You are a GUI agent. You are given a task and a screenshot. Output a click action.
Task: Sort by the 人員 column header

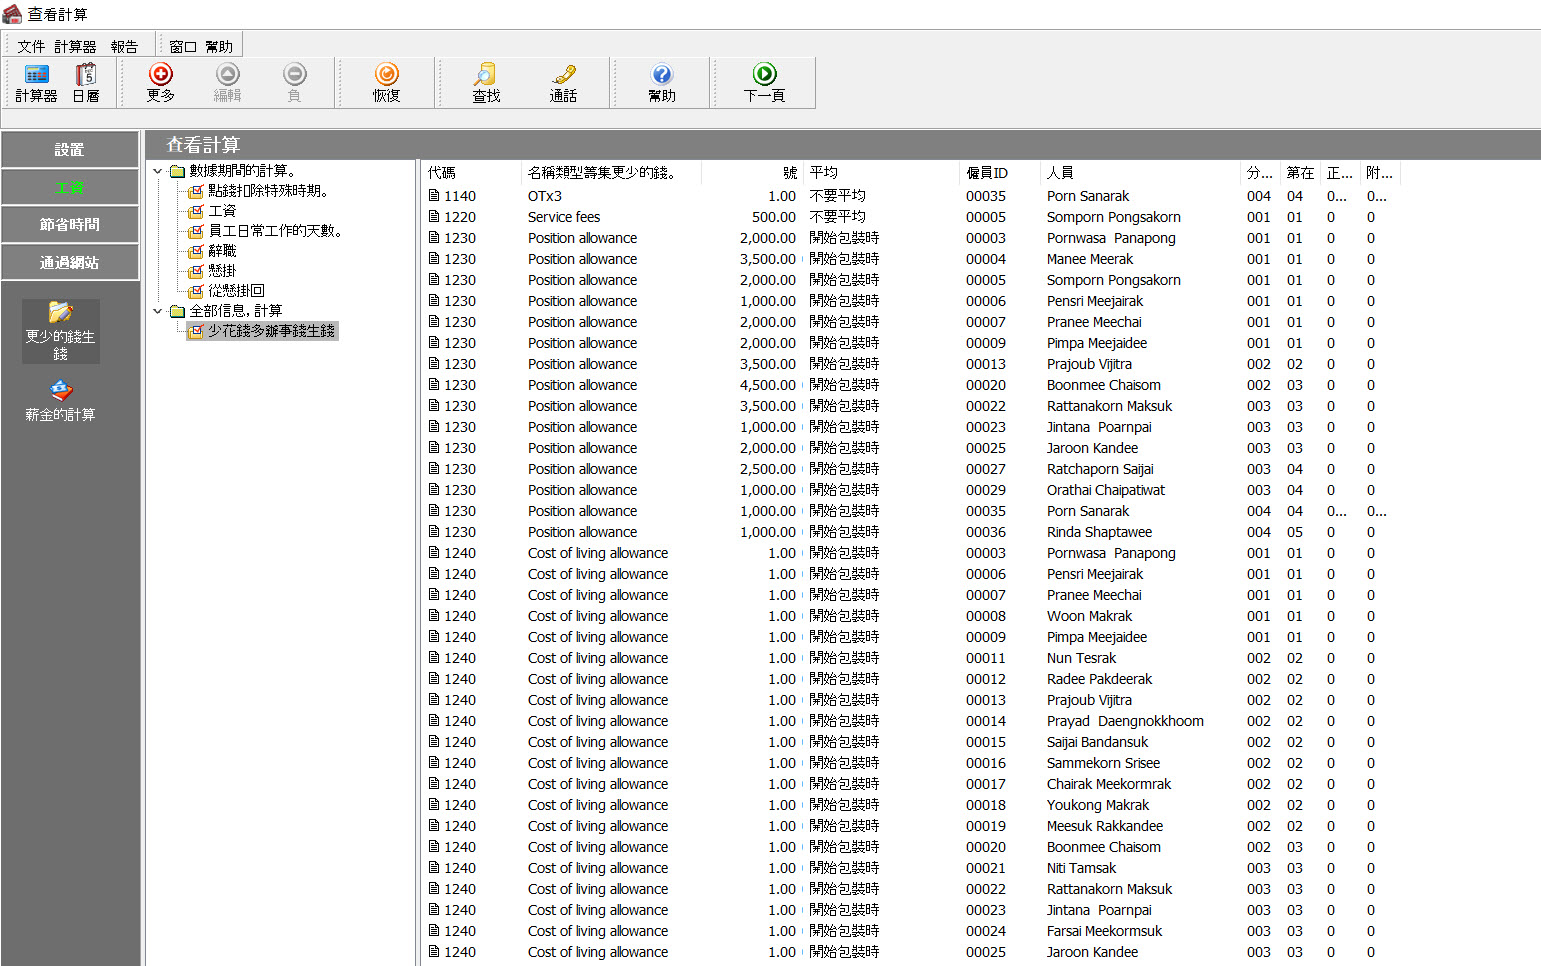1140,173
